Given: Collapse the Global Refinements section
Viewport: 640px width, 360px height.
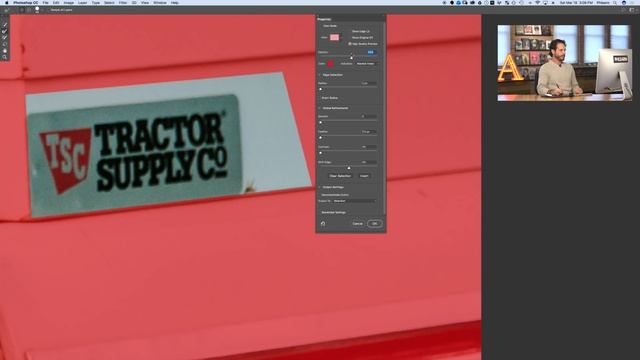Looking at the screenshot, I should pos(320,108).
